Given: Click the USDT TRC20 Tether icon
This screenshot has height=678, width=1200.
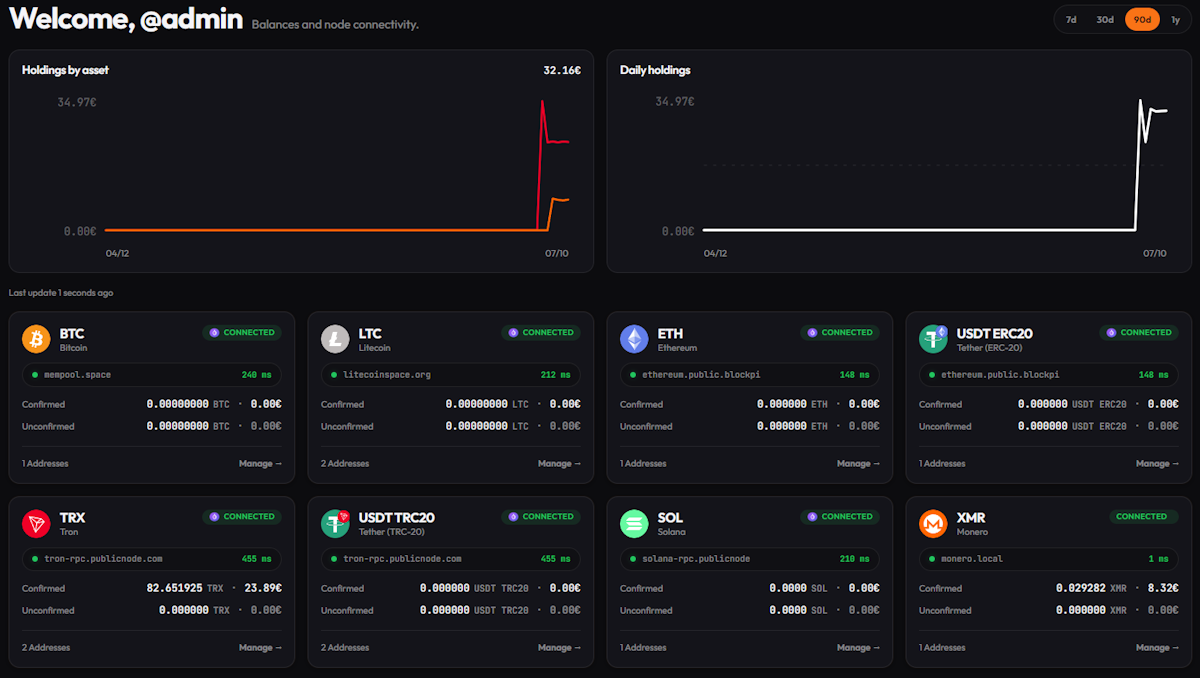Looking at the screenshot, I should [x=335, y=523].
